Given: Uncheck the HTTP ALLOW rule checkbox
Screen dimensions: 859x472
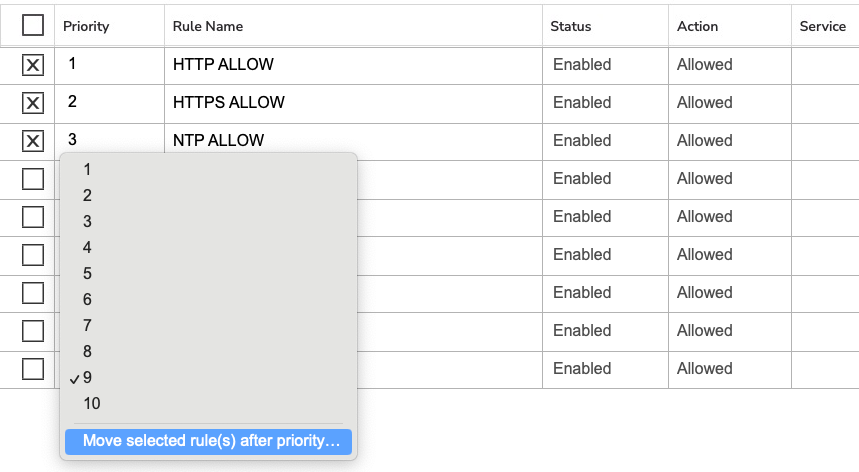Looking at the screenshot, I should click(33, 65).
